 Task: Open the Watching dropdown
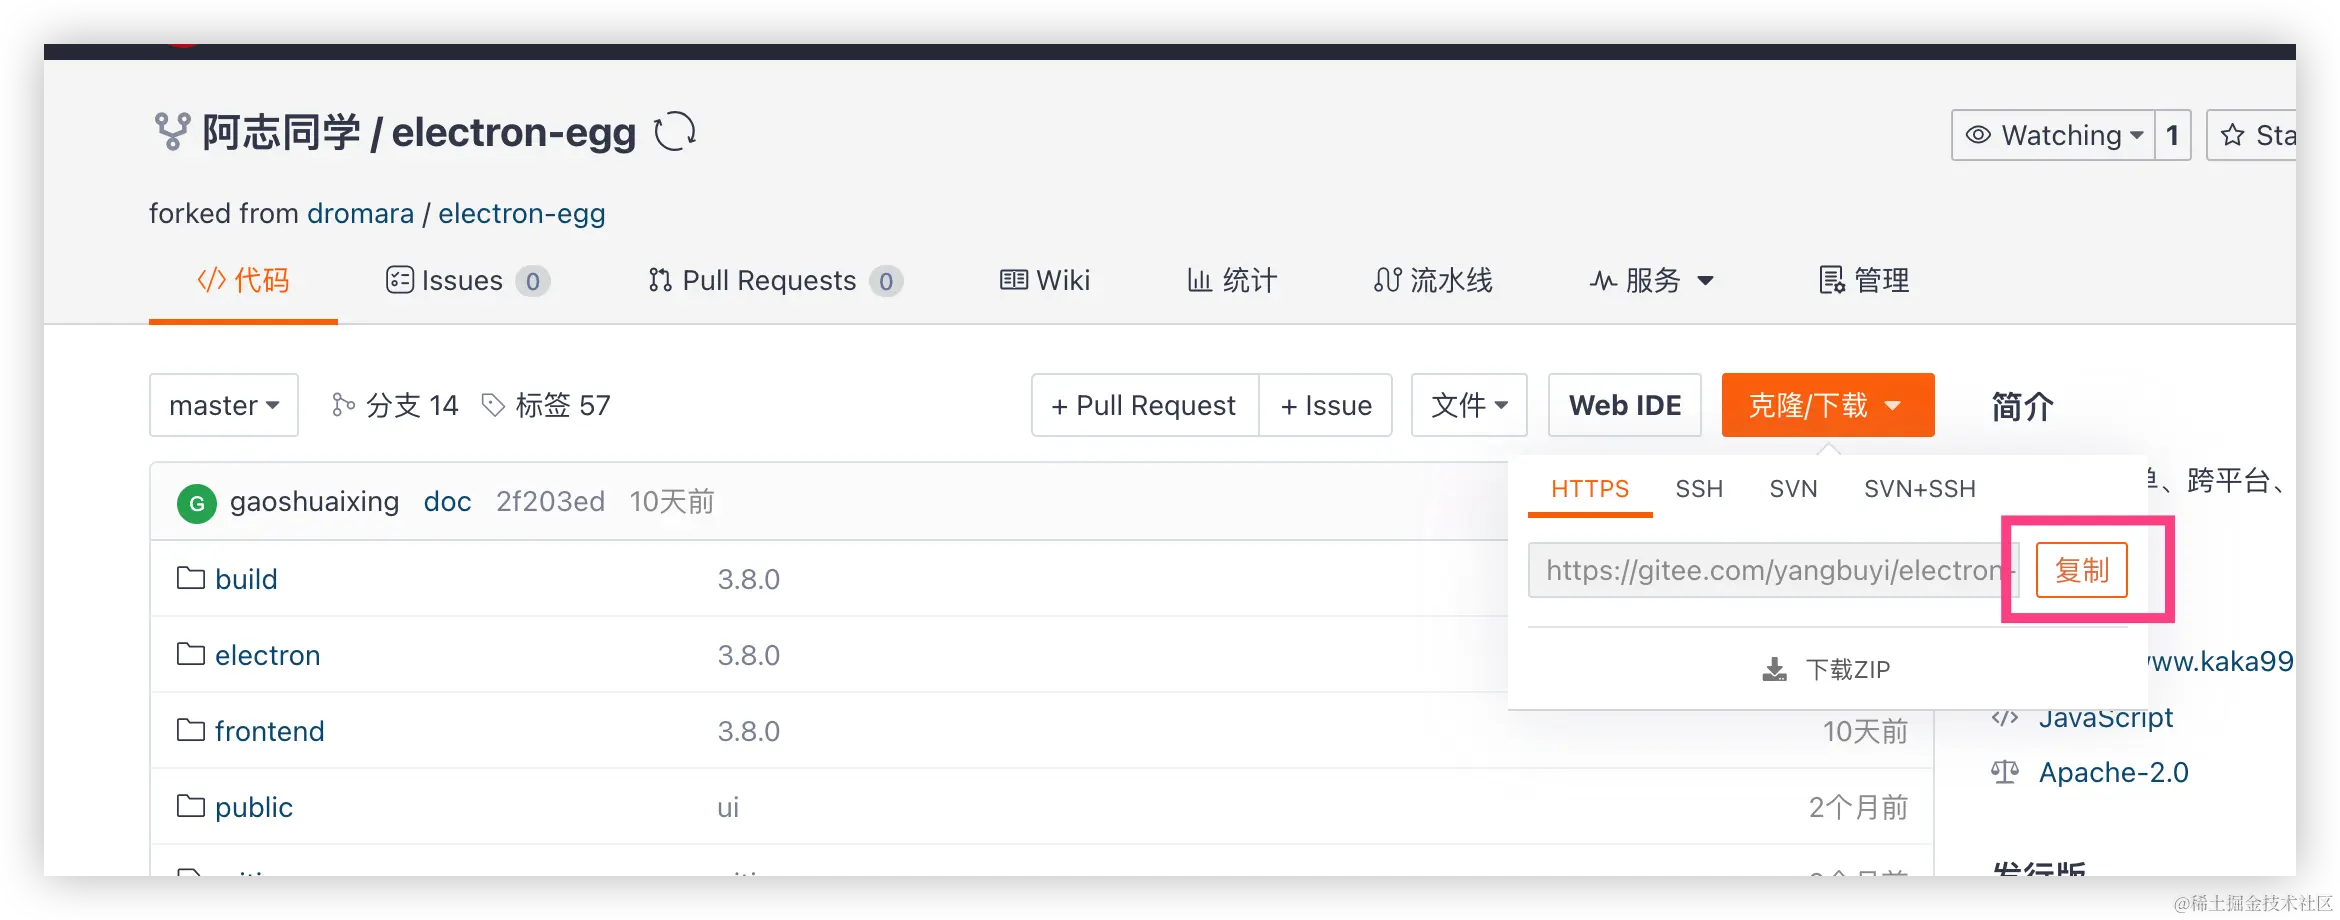pos(2053,135)
